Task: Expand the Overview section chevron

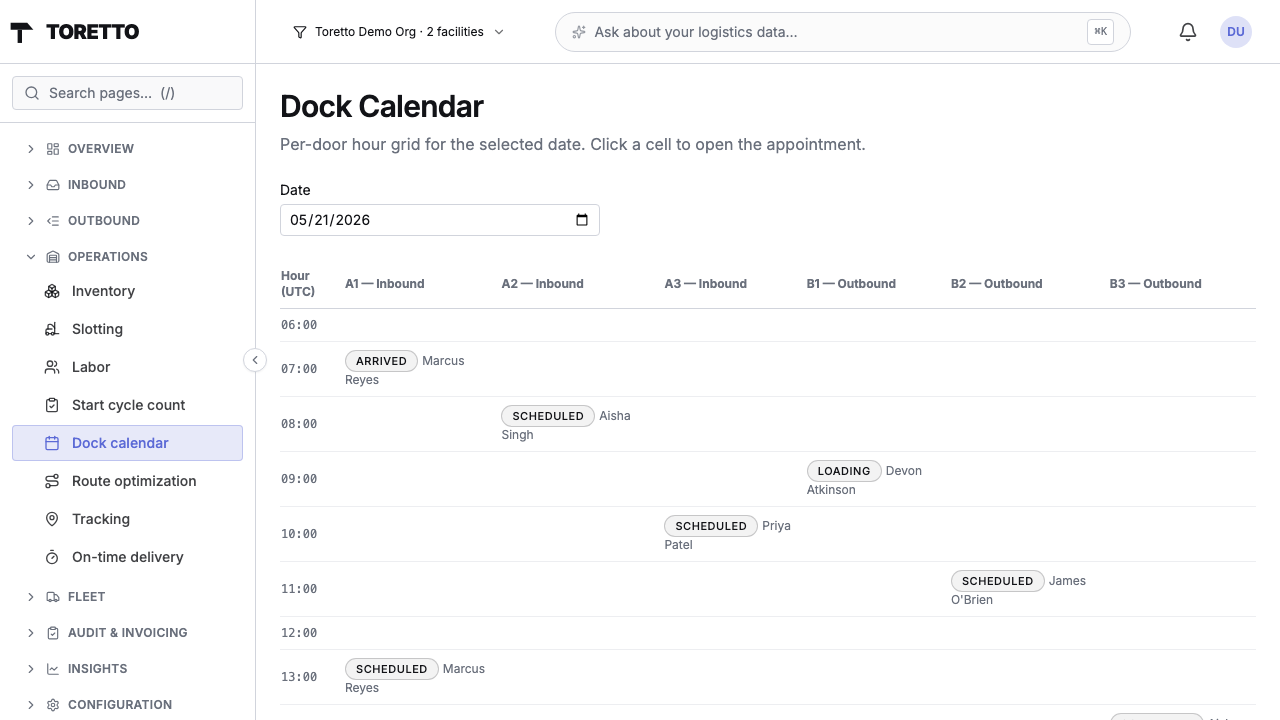Action: [x=31, y=149]
